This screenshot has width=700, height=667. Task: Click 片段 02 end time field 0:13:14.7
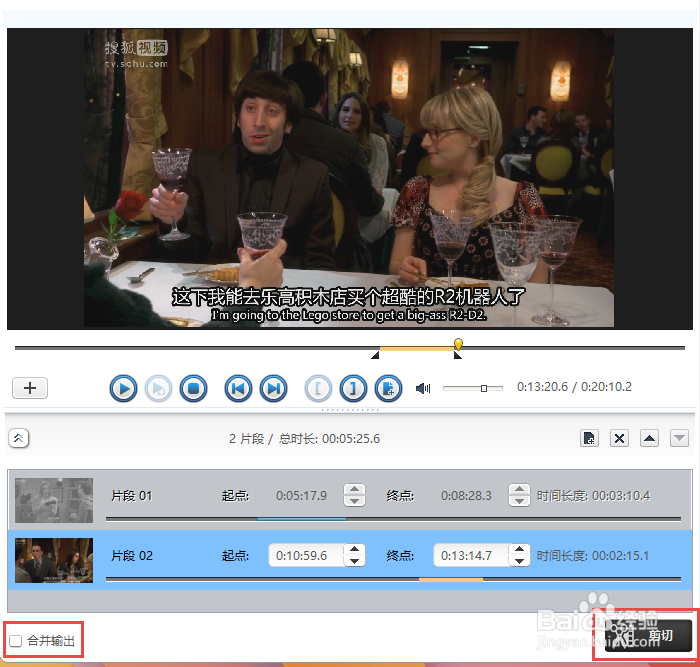[471, 555]
